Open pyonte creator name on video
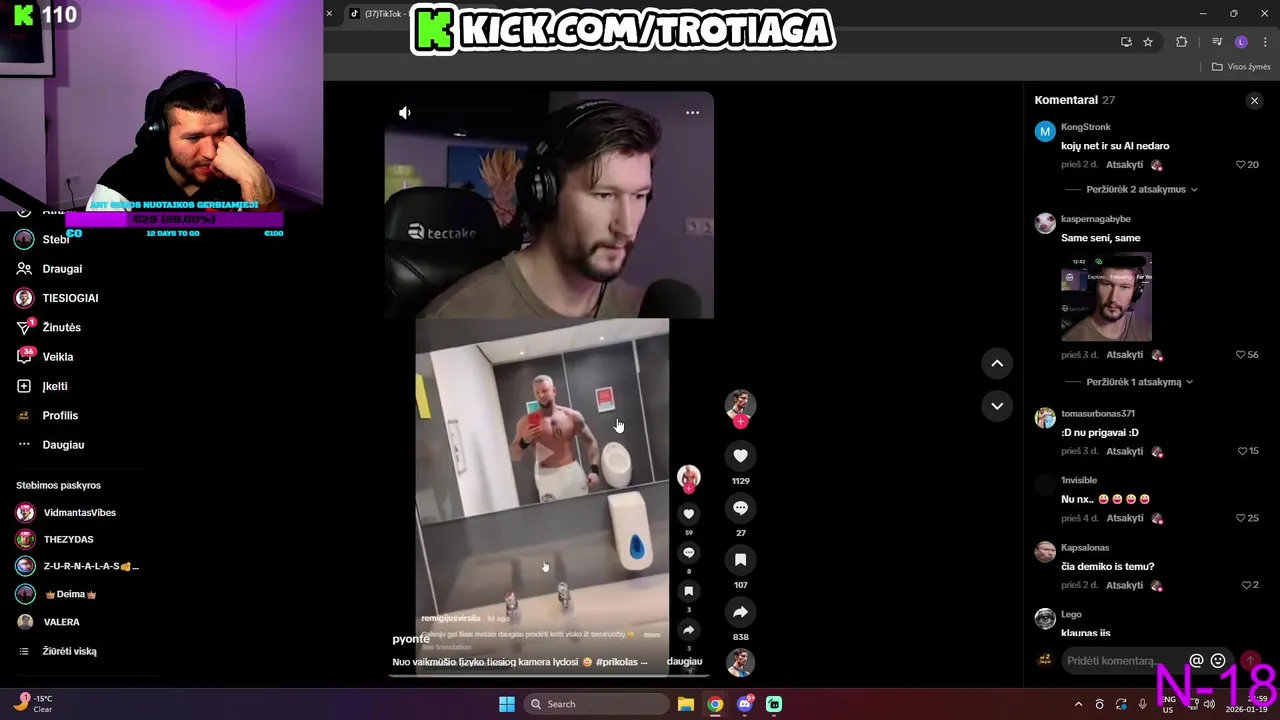 coord(411,639)
